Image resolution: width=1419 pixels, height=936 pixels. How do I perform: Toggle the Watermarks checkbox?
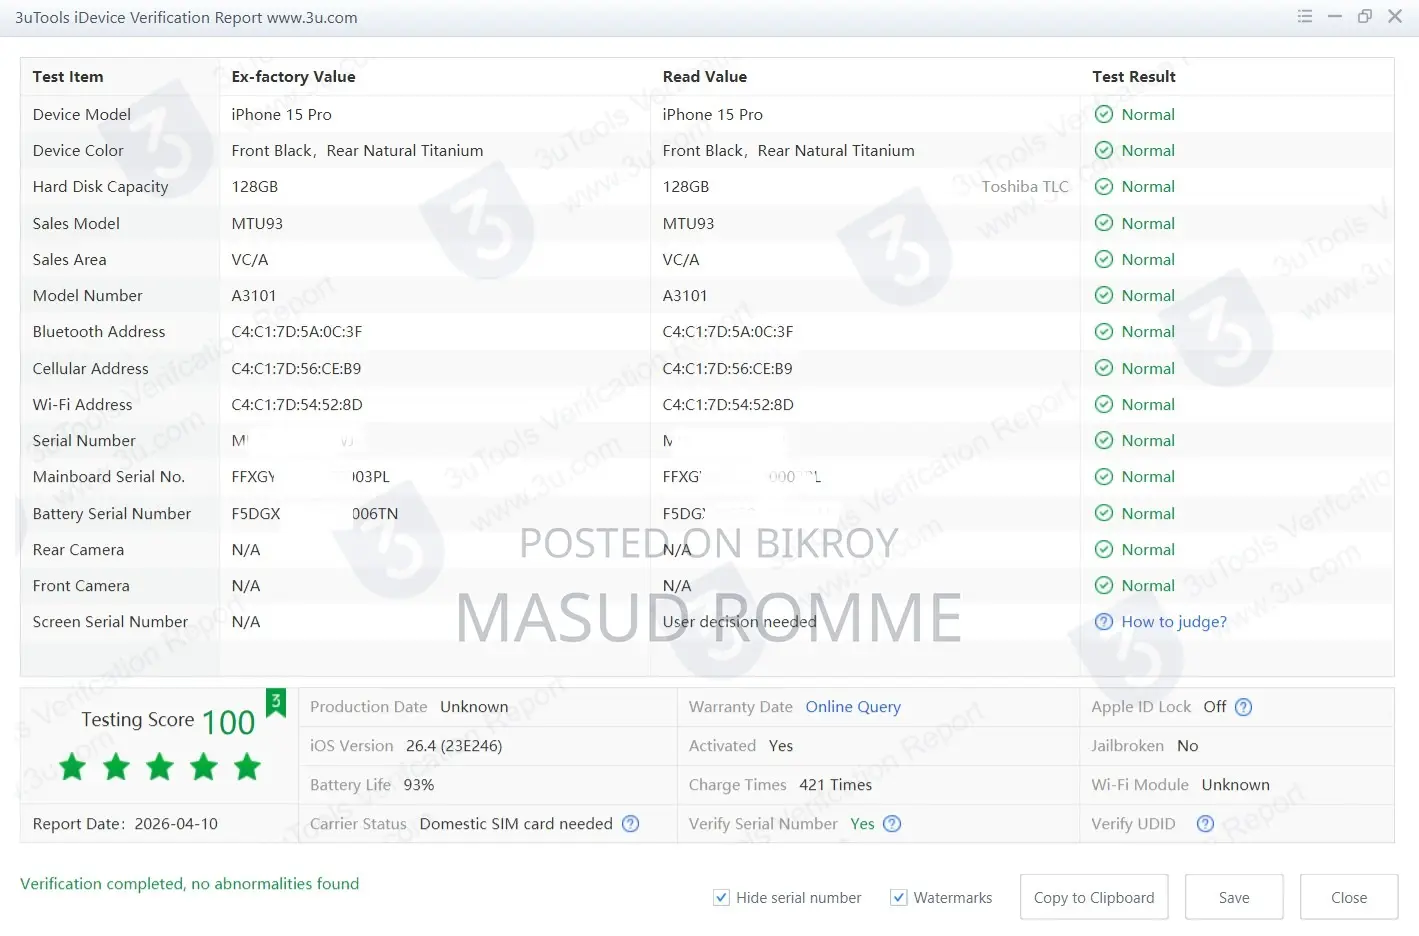pos(898,898)
